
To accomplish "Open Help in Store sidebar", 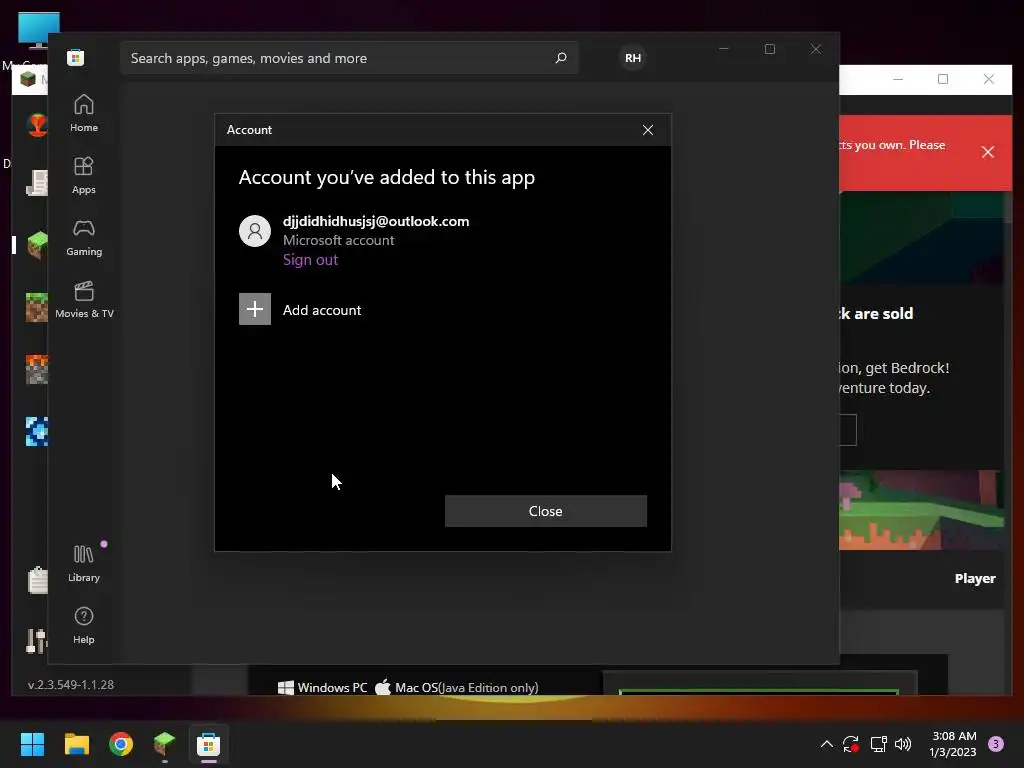I will (84, 626).
